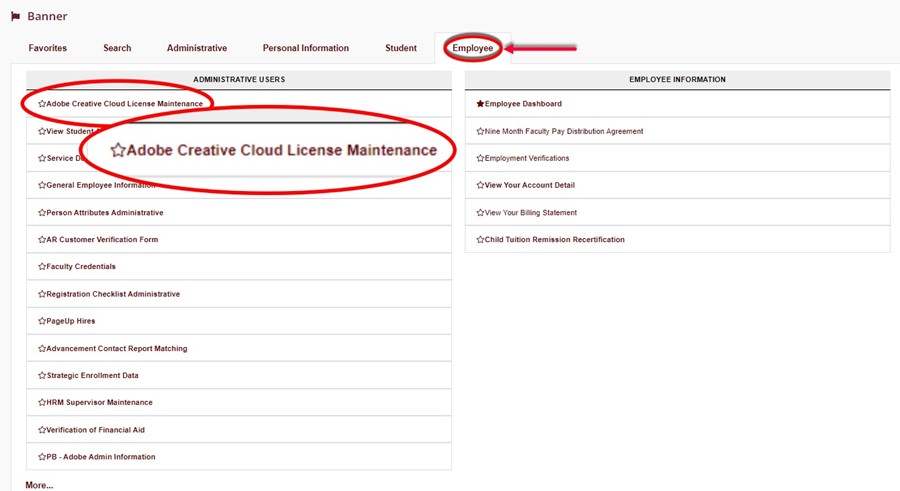Select the Student tab

tap(401, 48)
